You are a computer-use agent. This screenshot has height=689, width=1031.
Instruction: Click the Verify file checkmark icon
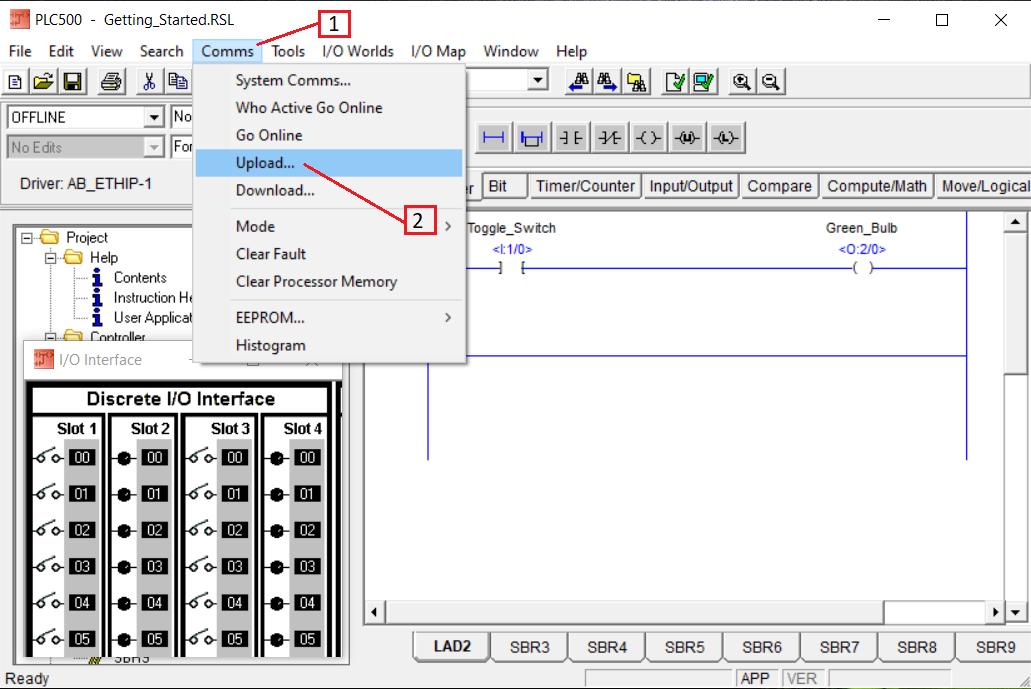click(675, 82)
